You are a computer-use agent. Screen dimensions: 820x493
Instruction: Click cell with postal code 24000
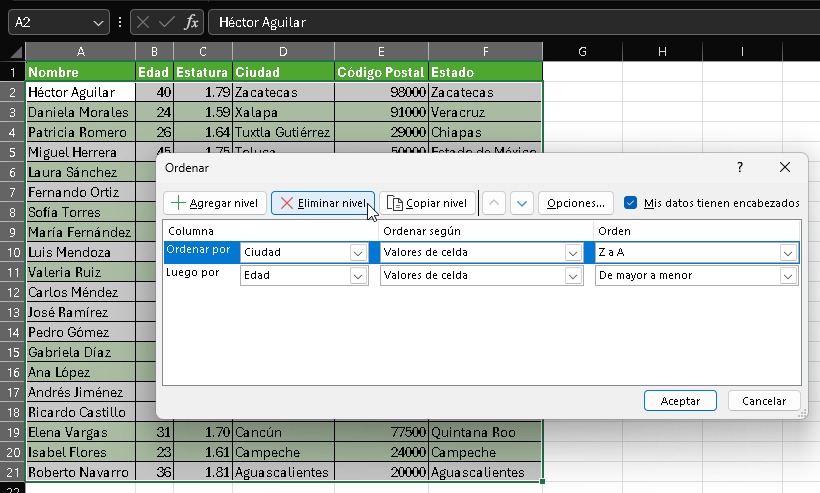pyautogui.click(x=381, y=452)
